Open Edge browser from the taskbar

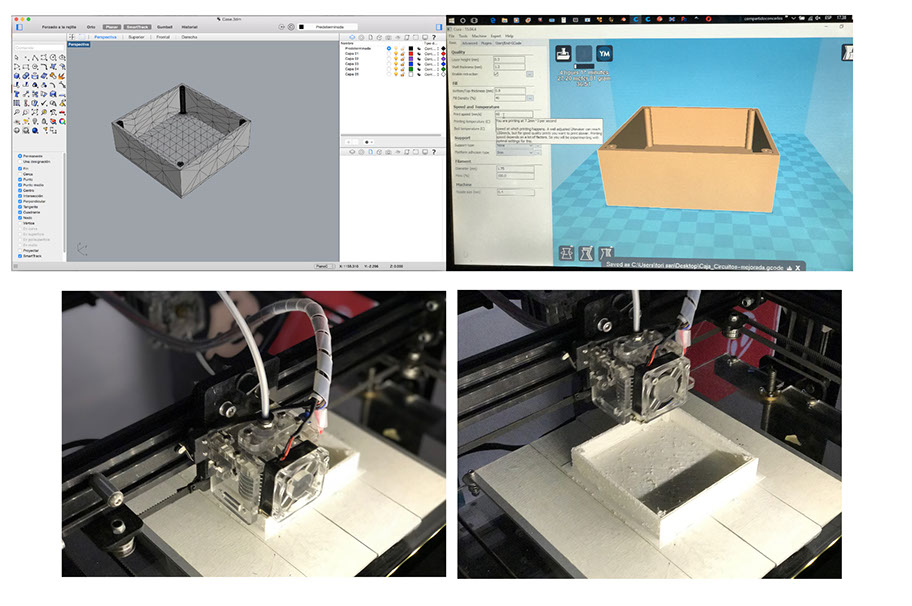click(493, 20)
